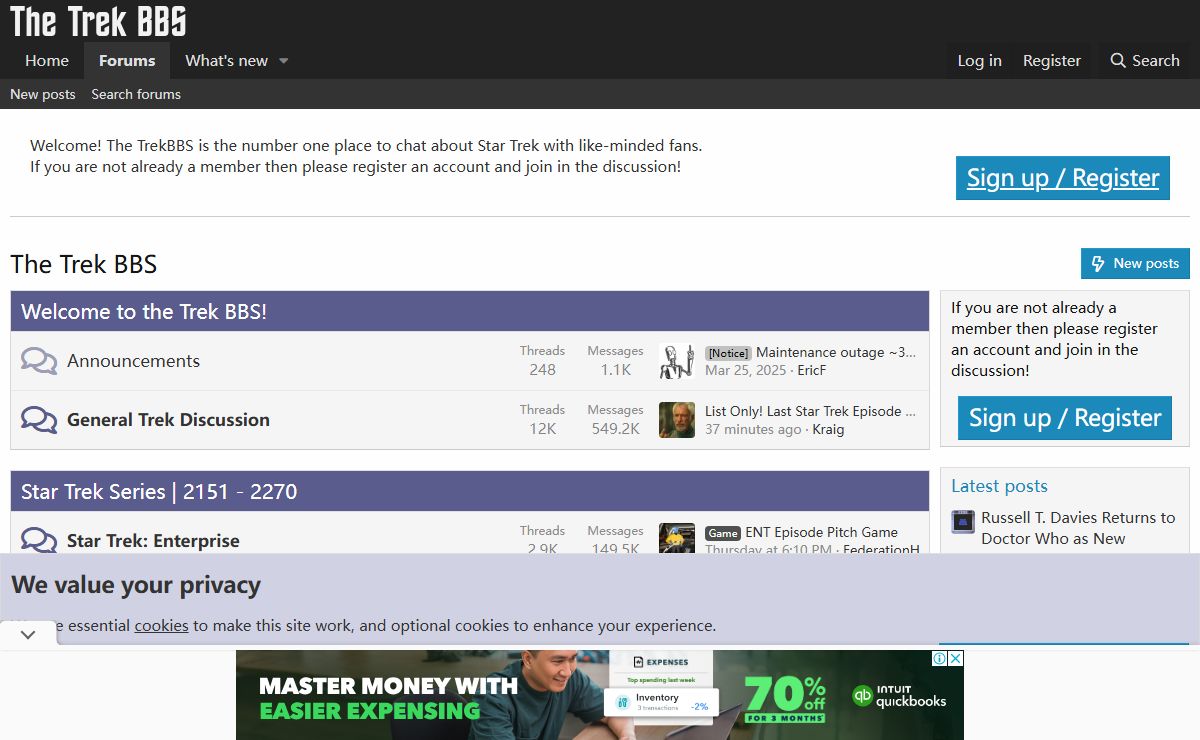Open the Star Trek Series | 2151 - 2270 category

coord(159,491)
